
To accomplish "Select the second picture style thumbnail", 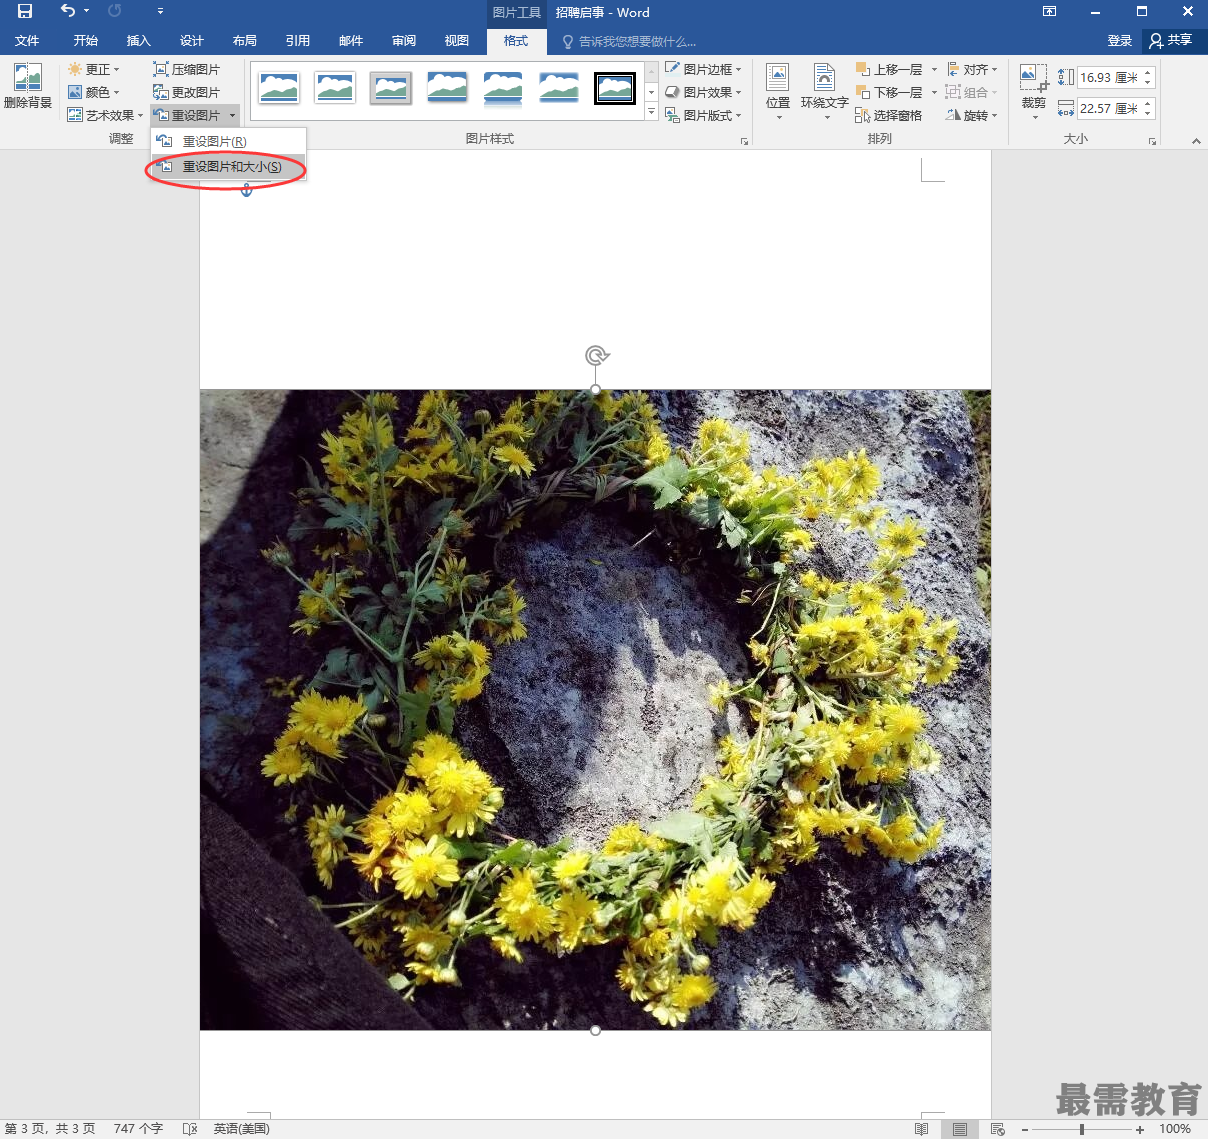I will coord(335,88).
